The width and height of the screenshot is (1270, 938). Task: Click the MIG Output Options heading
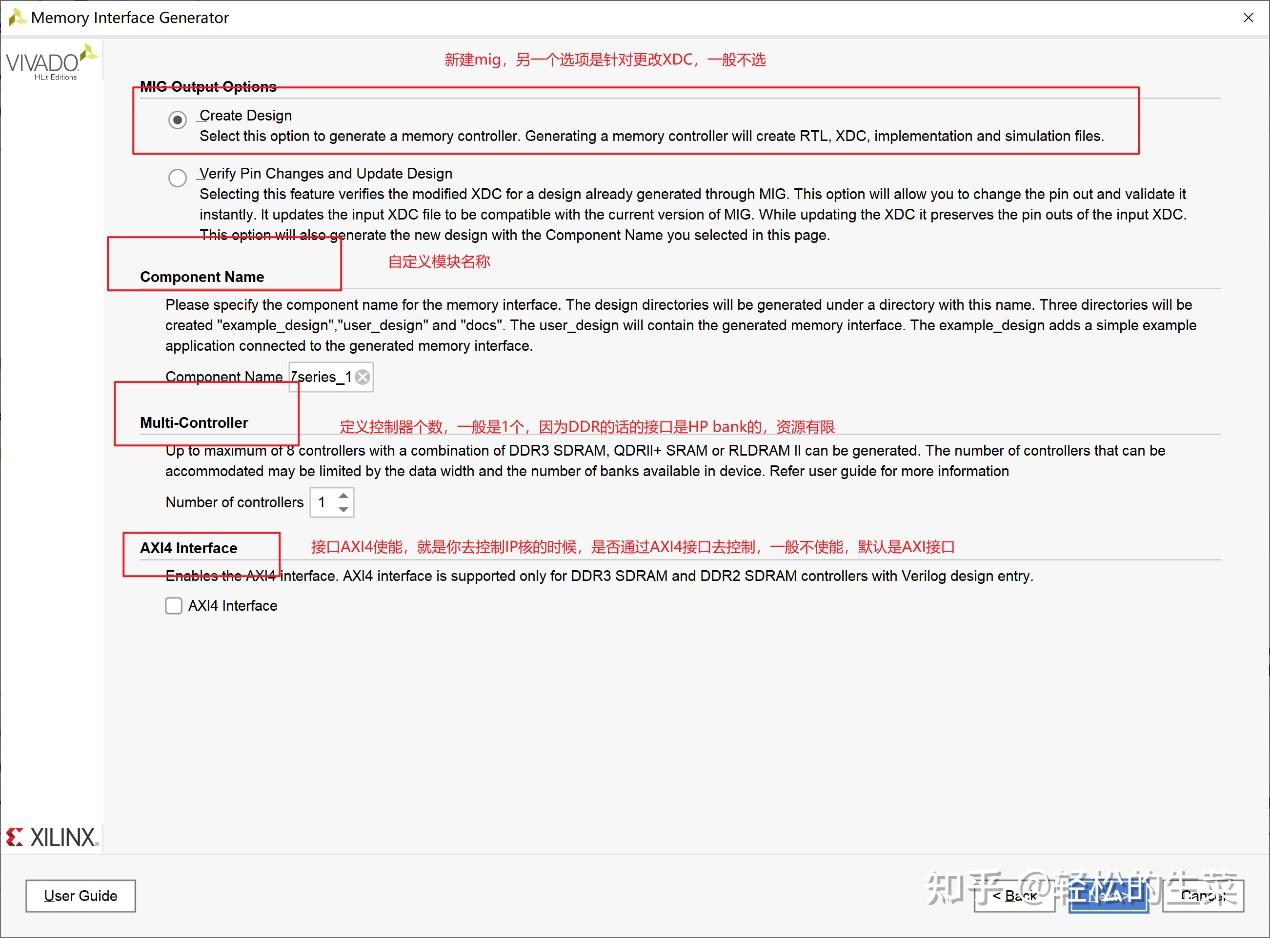(x=208, y=87)
